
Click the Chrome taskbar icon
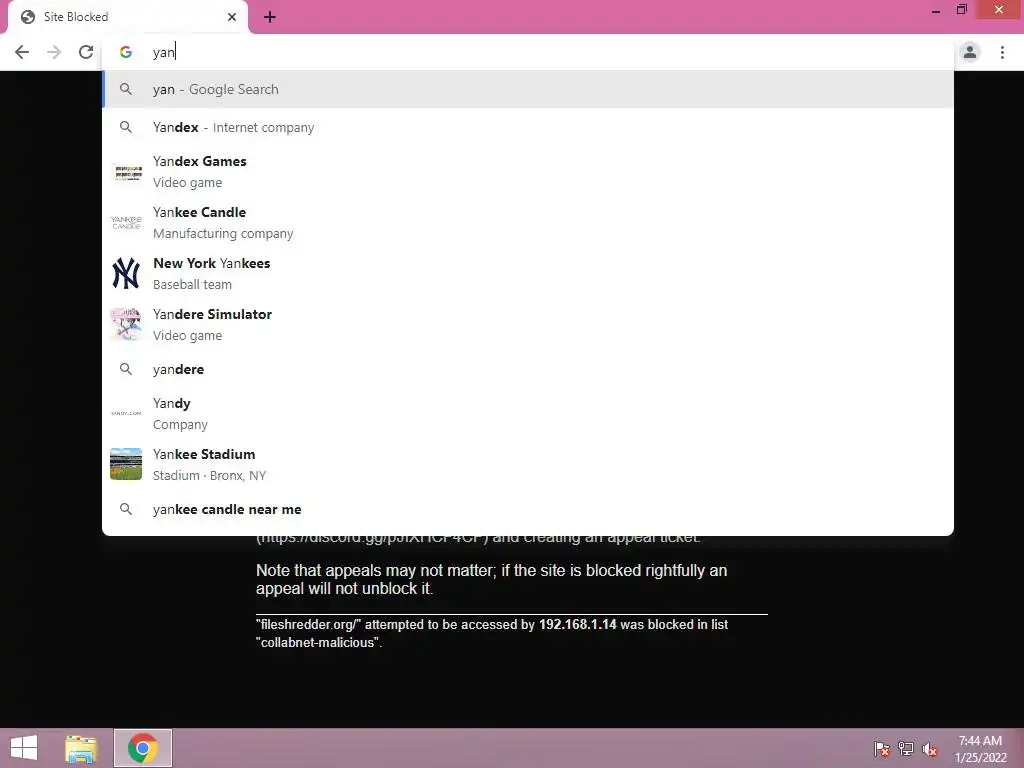point(143,748)
